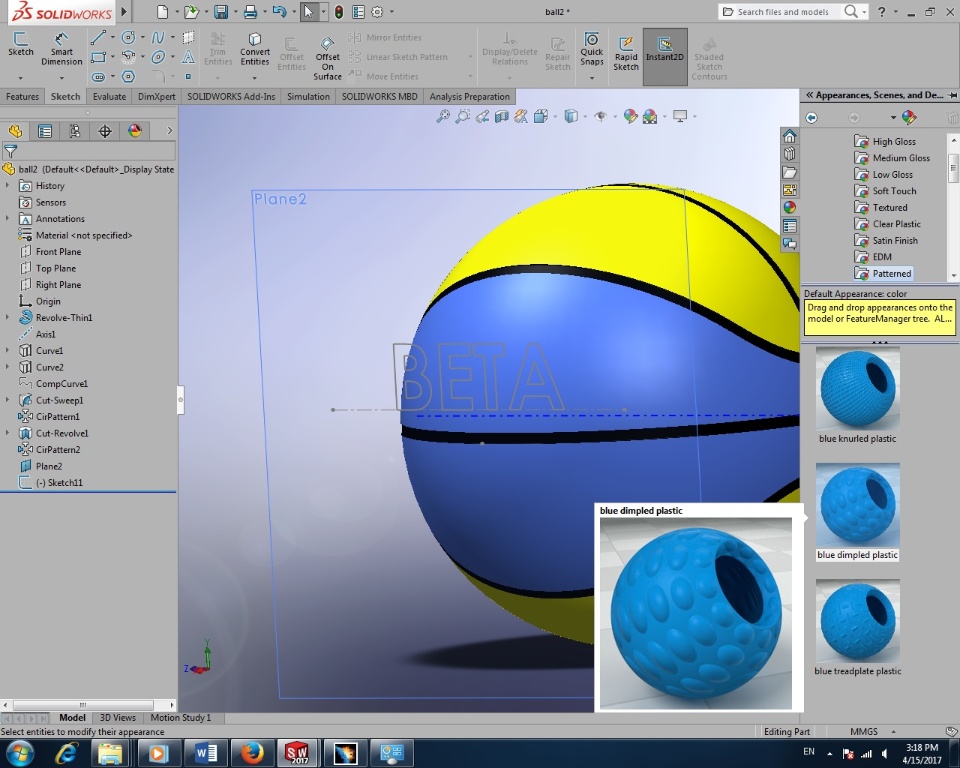This screenshot has width=960, height=768.
Task: Expand Cut-Sweep1 feature node
Action: pyautogui.click(x=7, y=400)
